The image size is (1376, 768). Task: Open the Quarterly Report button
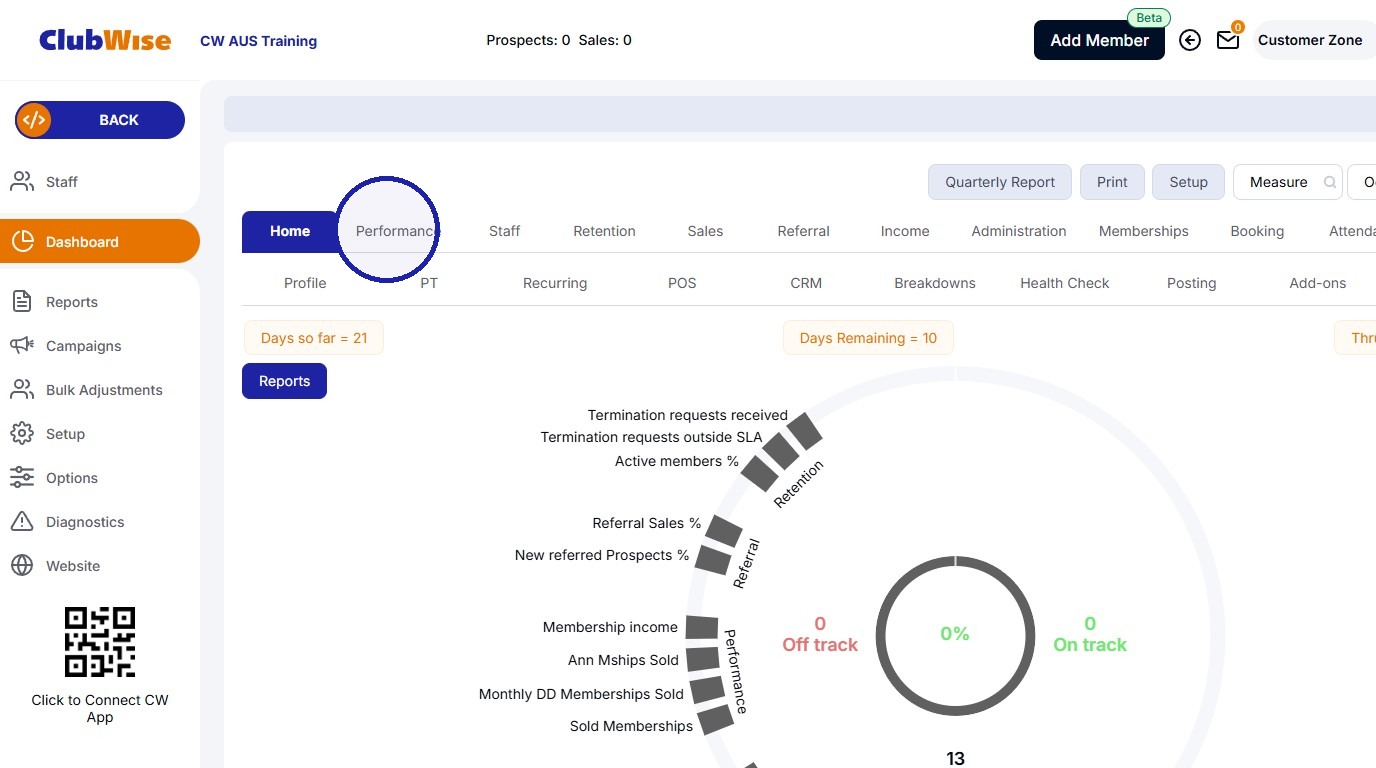(x=1000, y=182)
